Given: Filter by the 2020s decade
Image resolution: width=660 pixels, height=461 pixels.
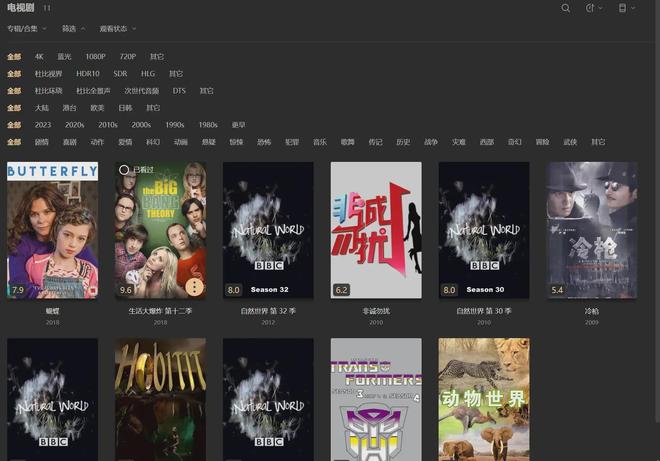Looking at the screenshot, I should tap(75, 125).
